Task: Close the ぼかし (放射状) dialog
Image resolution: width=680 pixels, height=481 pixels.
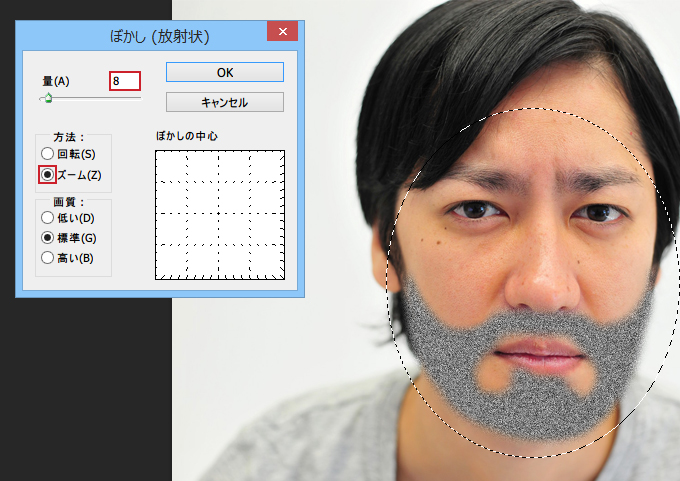Action: (x=282, y=31)
